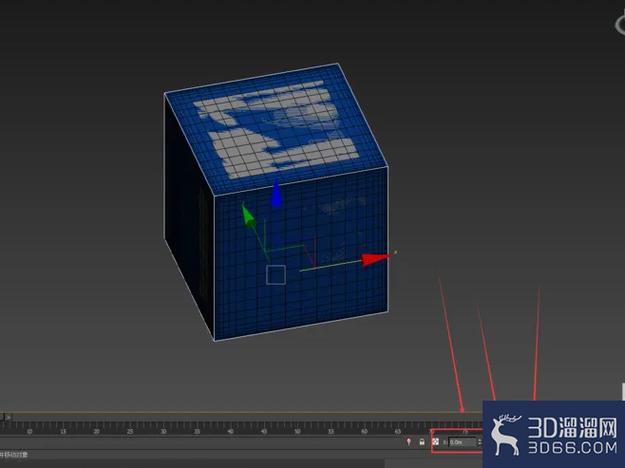Viewport: 625px width, 468px height.
Task: Jump to frame 20 on the track bar
Action: coord(96,431)
